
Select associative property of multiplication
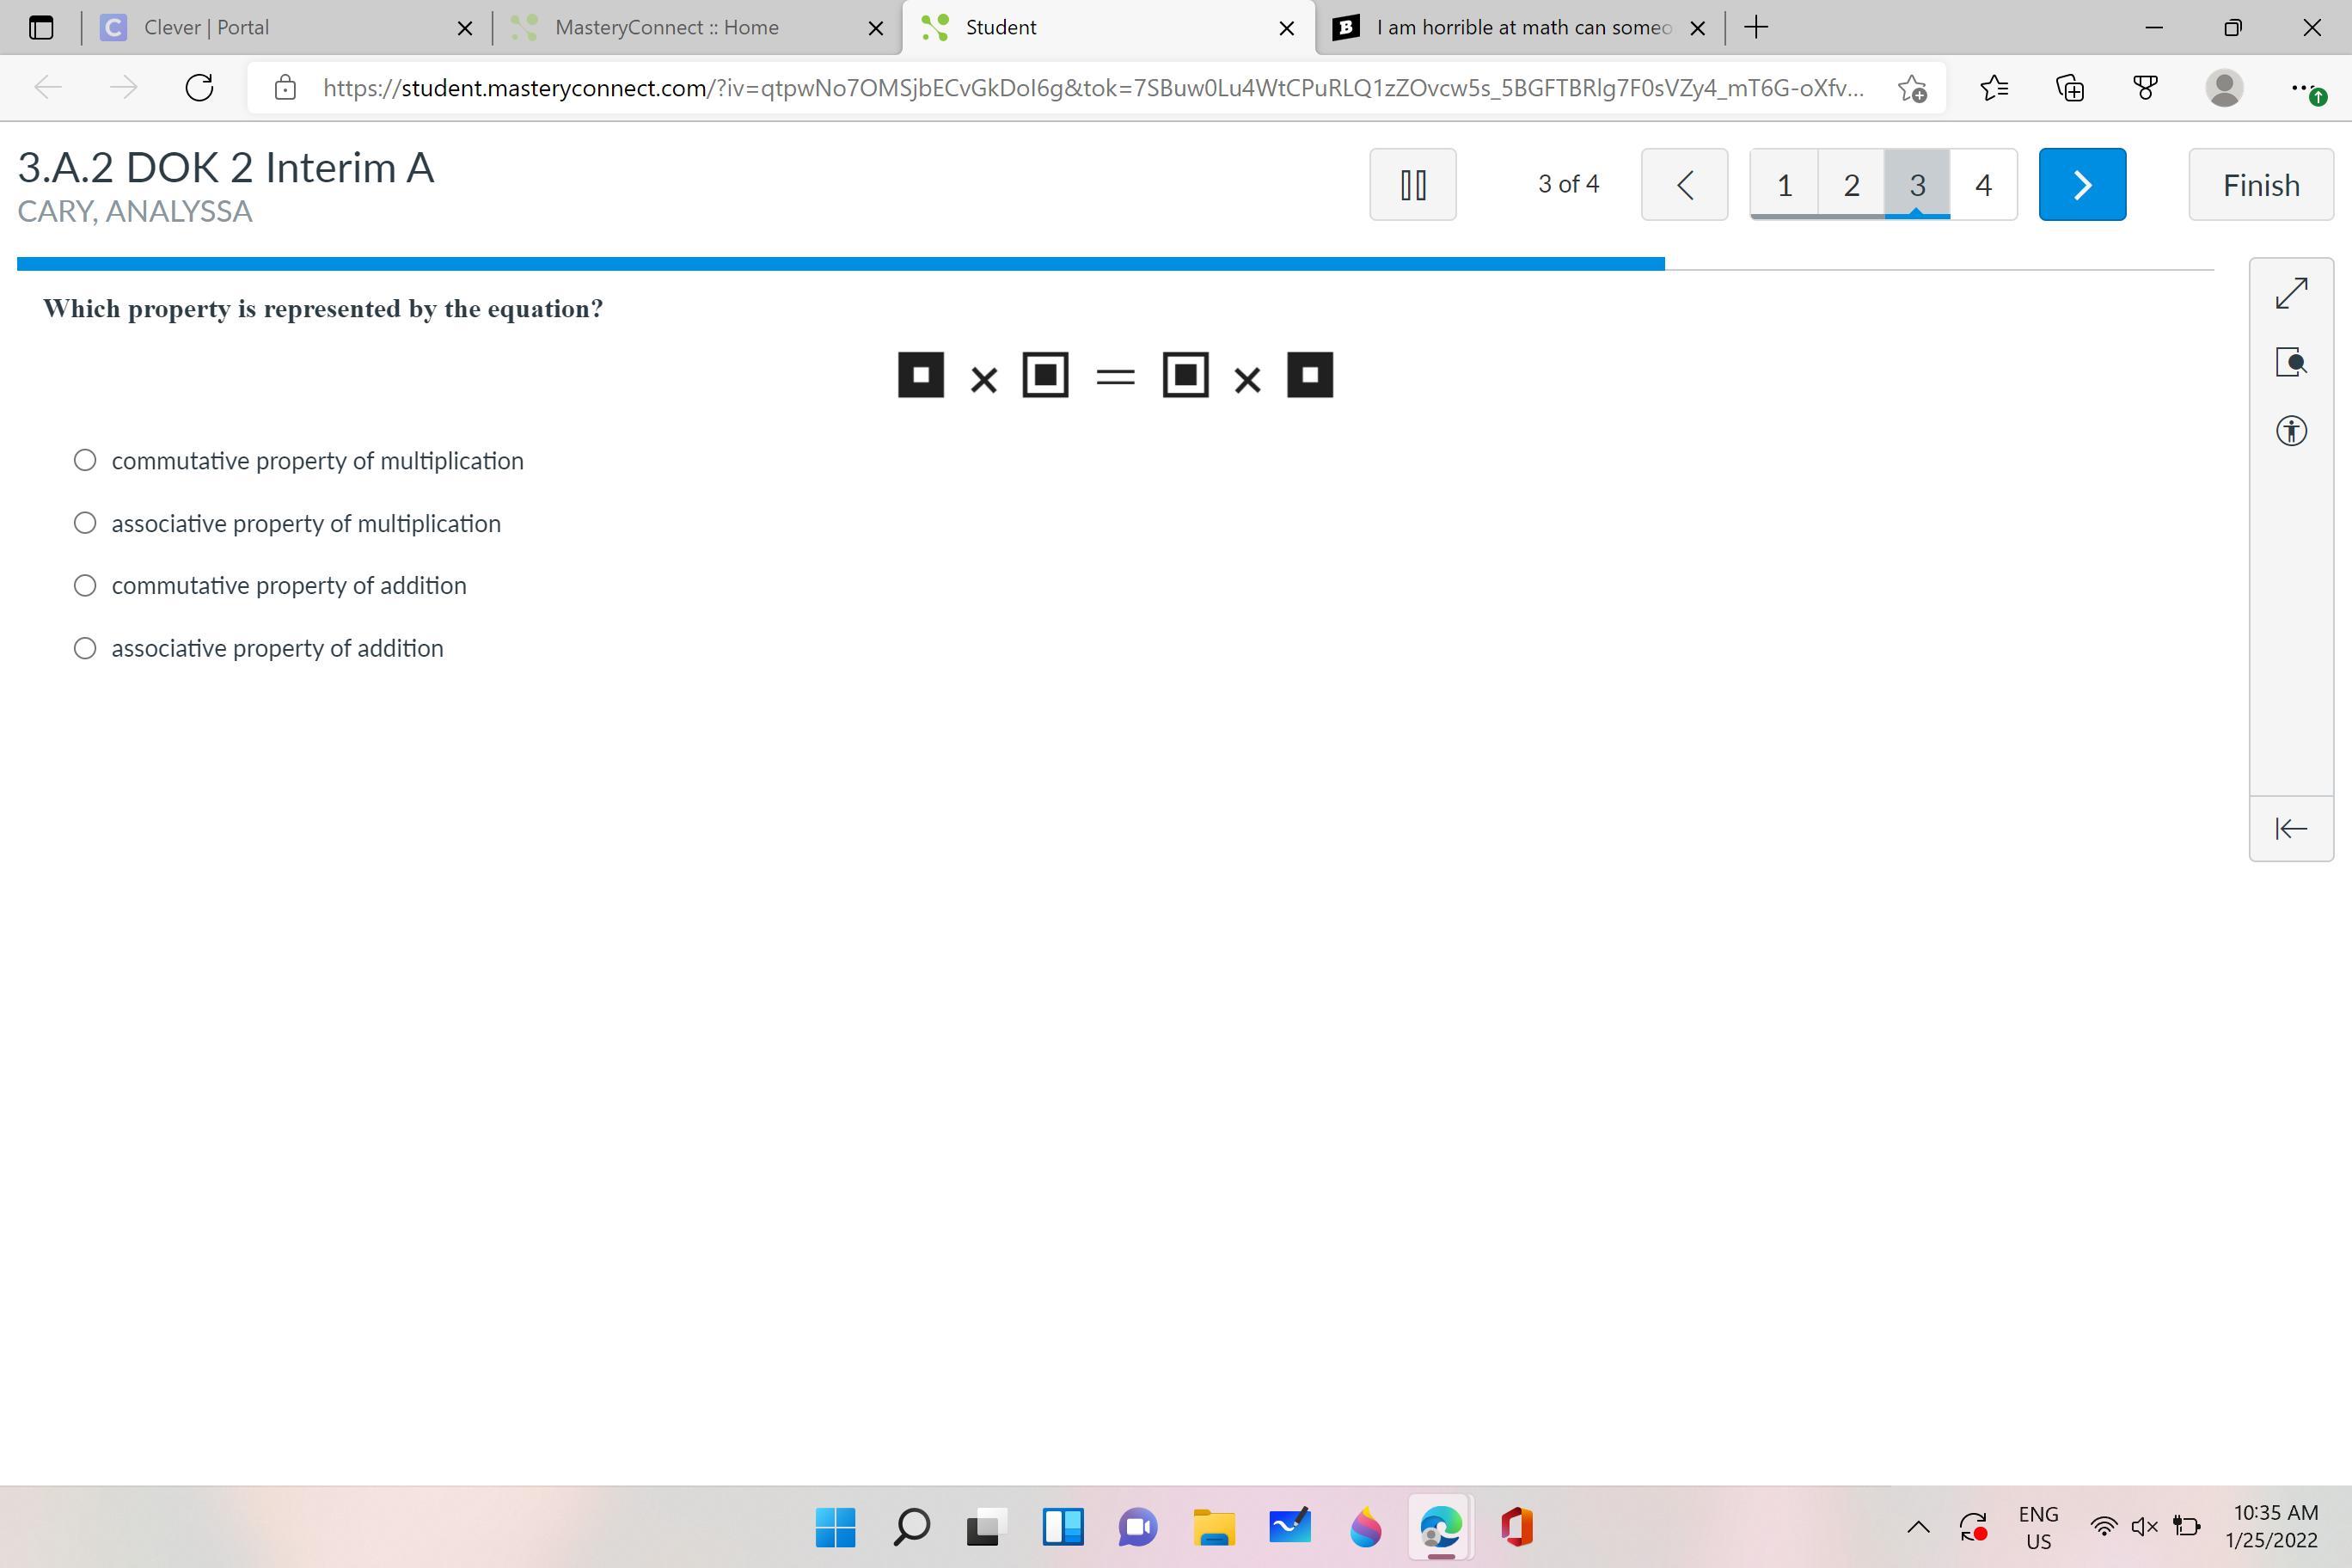pos(85,523)
